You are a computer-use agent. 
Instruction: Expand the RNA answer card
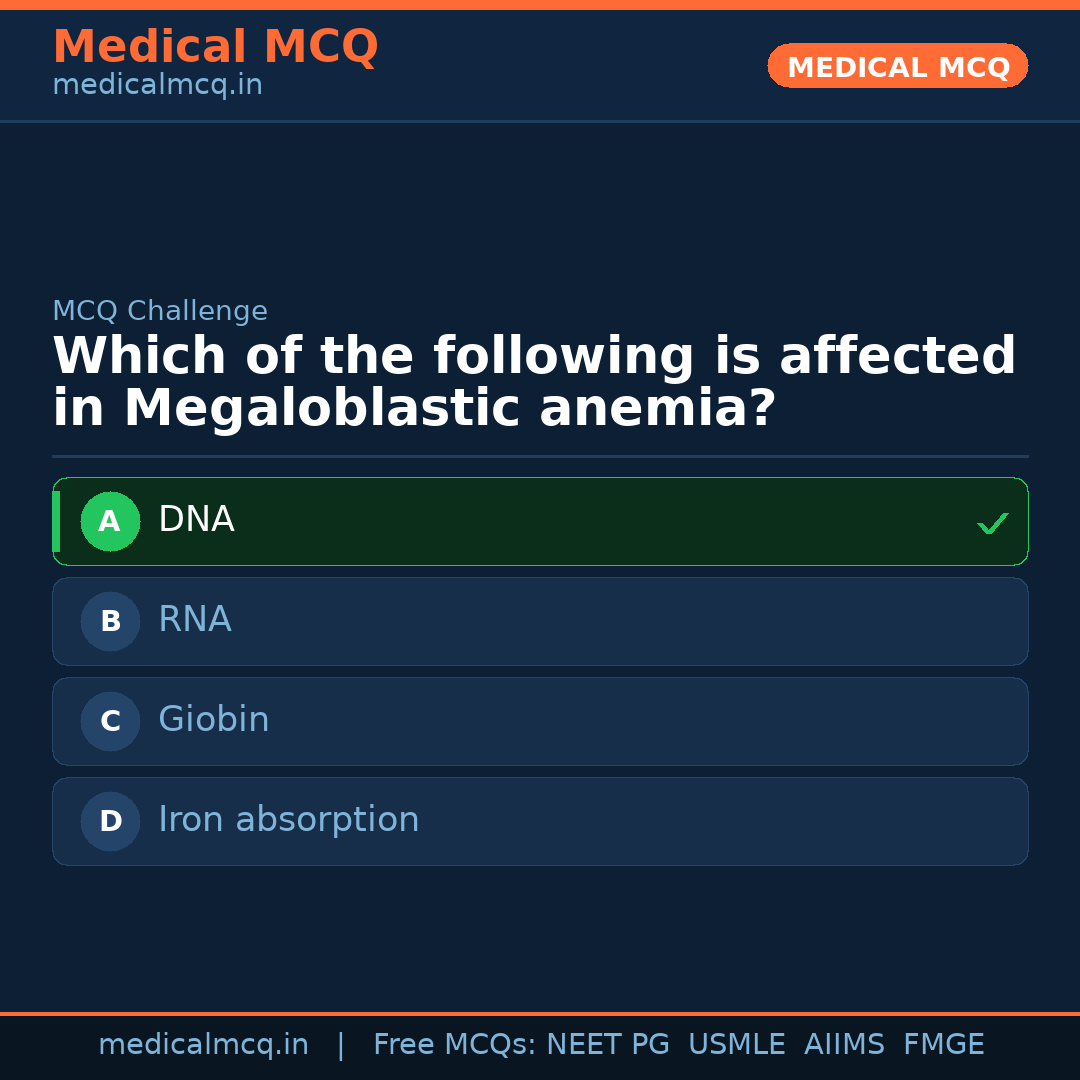(540, 621)
